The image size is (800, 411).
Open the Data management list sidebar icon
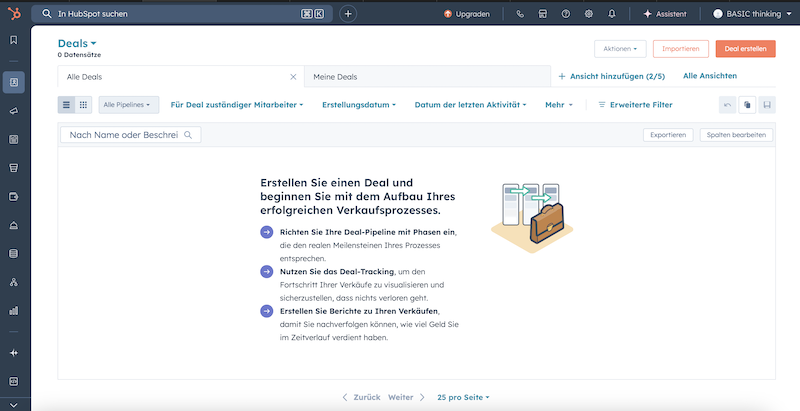click(x=14, y=253)
